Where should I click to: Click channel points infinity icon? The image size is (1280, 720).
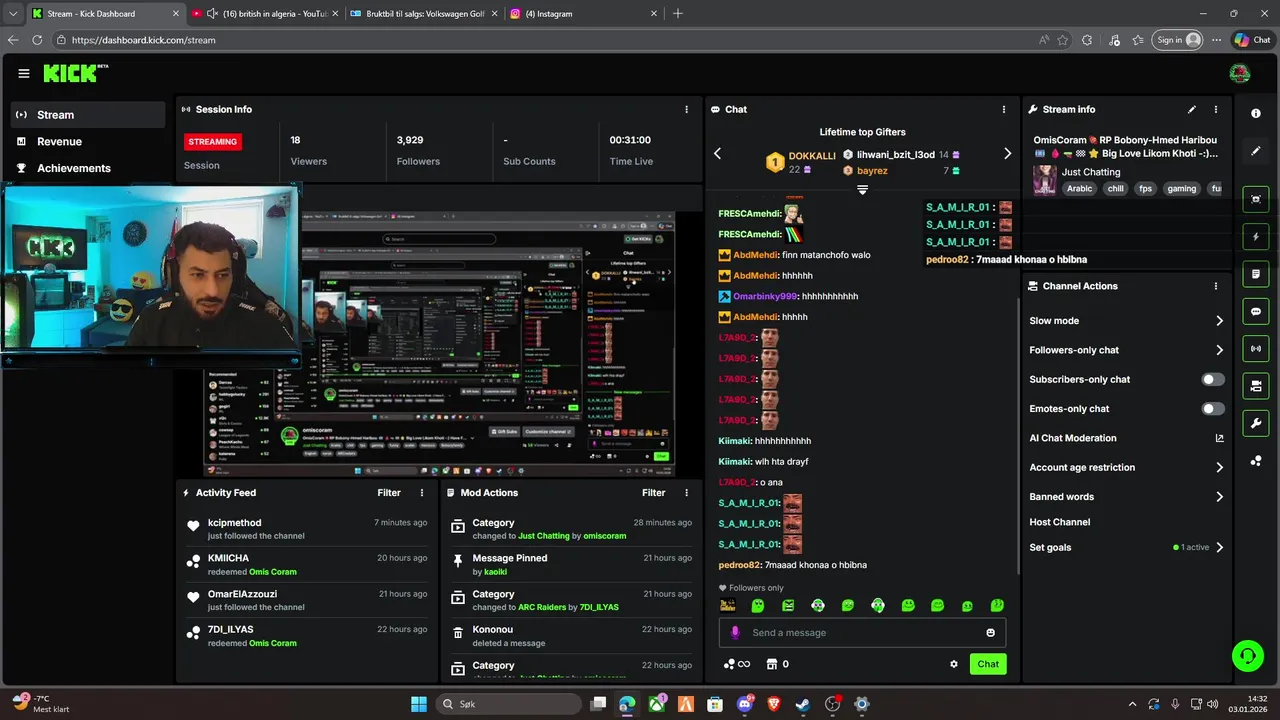click(x=737, y=664)
